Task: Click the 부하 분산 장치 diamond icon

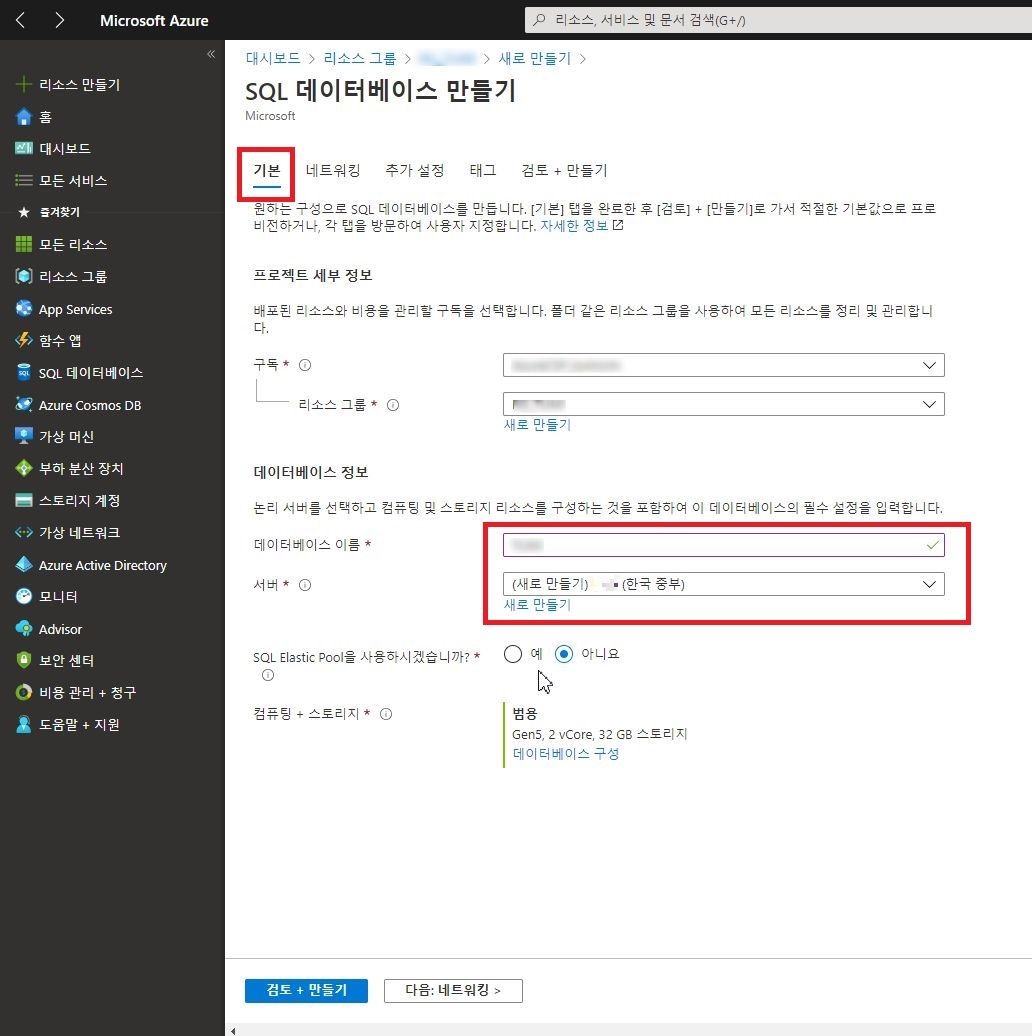Action: pyautogui.click(x=24, y=468)
